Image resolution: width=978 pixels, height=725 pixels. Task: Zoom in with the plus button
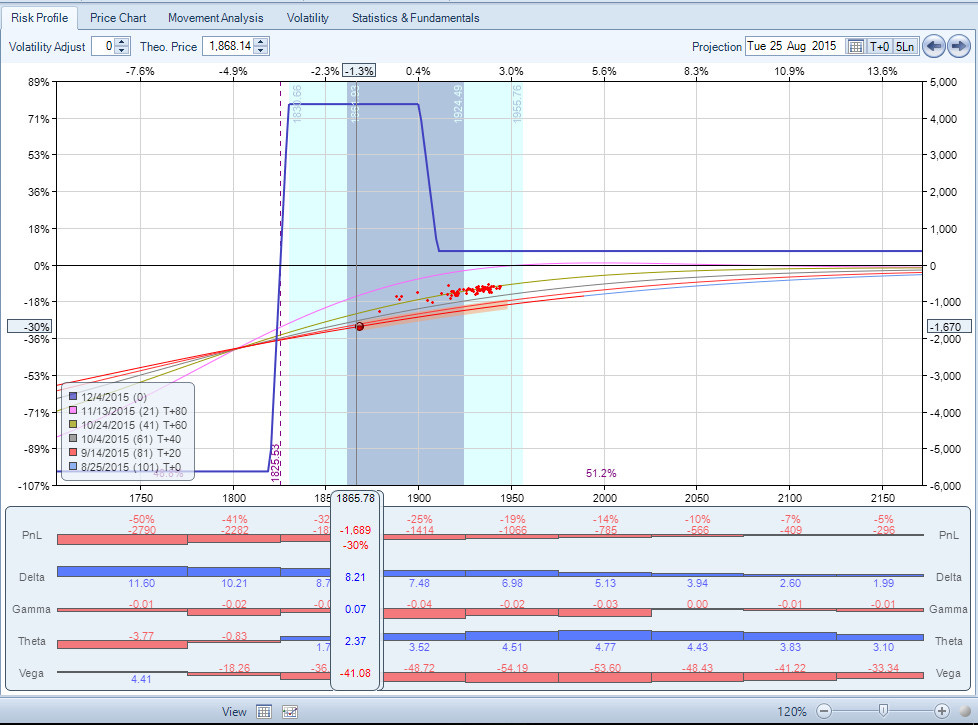tap(942, 711)
